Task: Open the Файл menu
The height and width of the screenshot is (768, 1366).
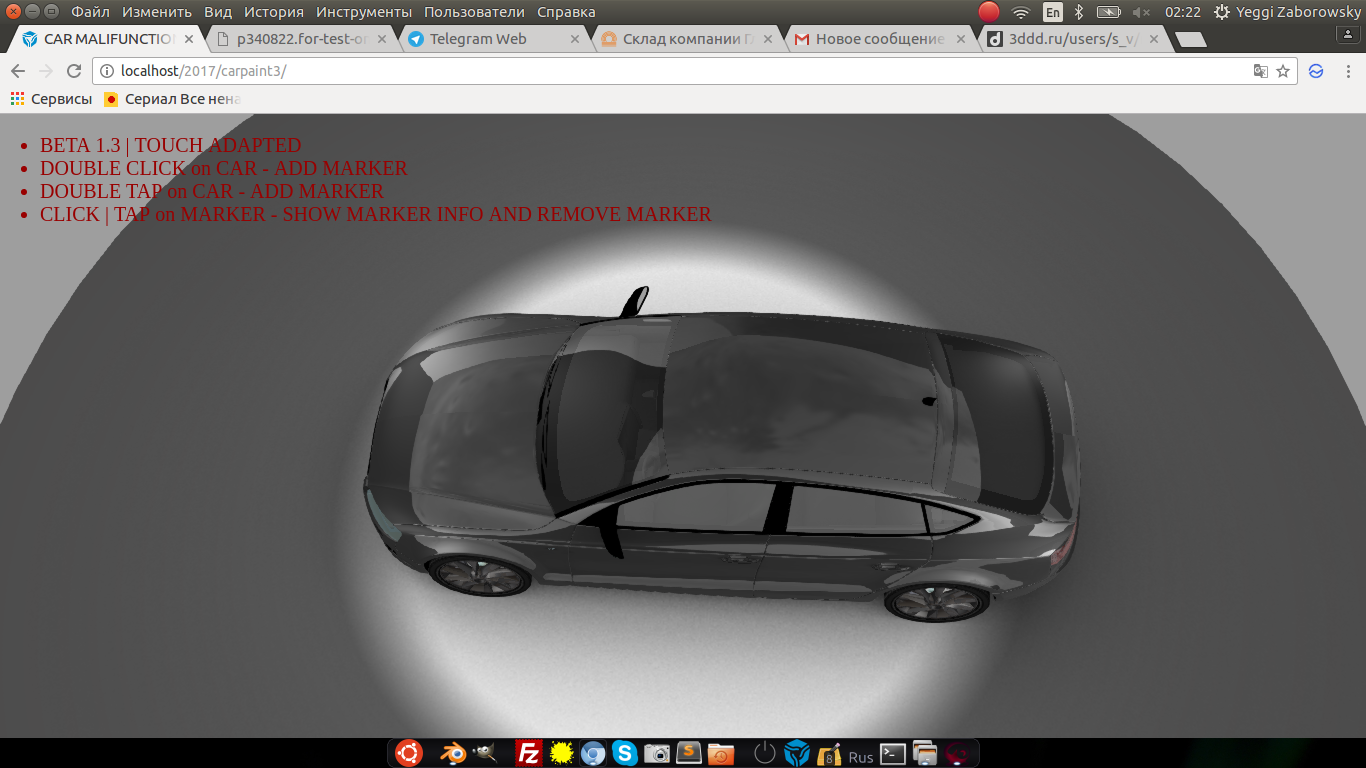Action: point(91,12)
